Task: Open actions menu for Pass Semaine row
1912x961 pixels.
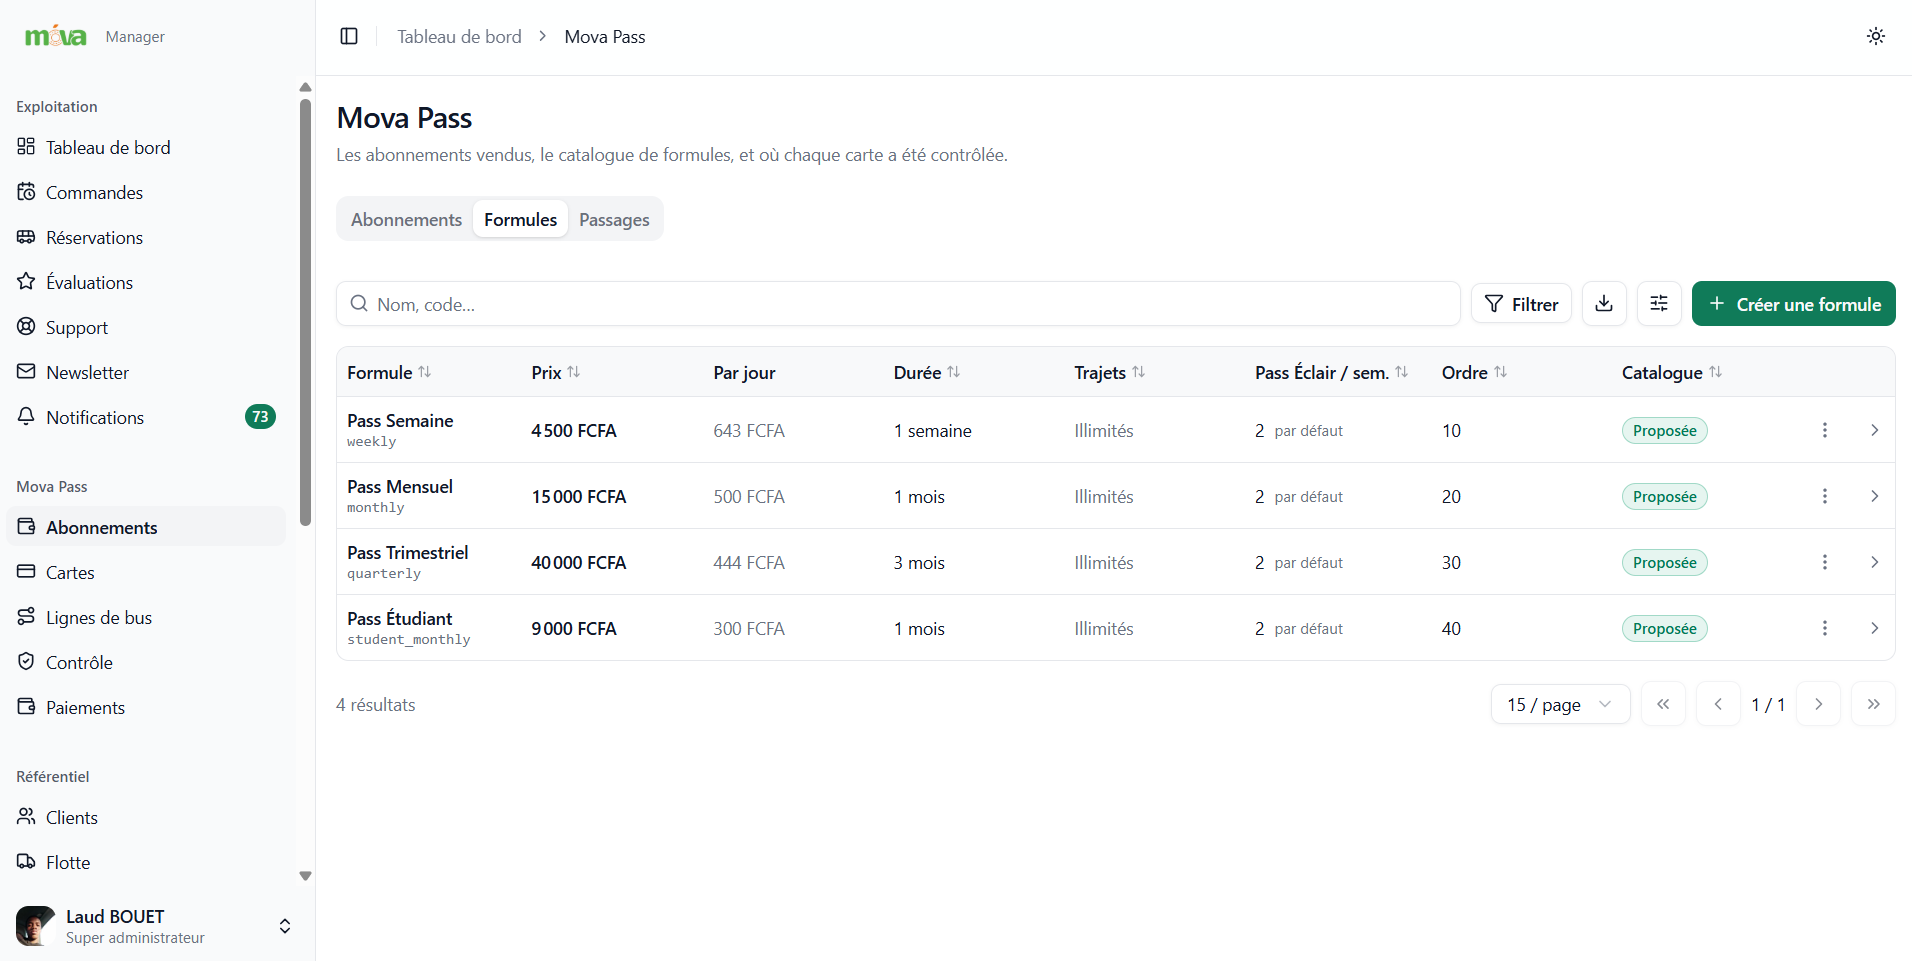Action: pyautogui.click(x=1825, y=430)
